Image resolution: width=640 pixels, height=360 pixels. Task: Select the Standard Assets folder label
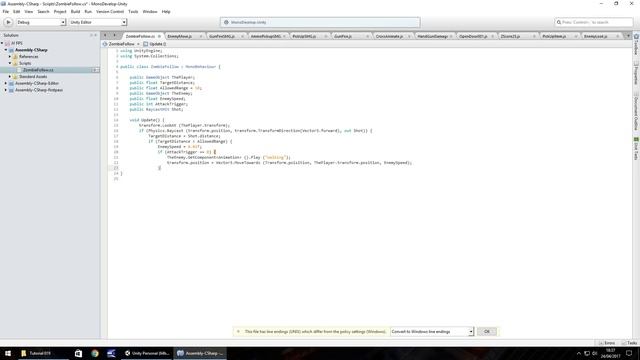point(33,77)
